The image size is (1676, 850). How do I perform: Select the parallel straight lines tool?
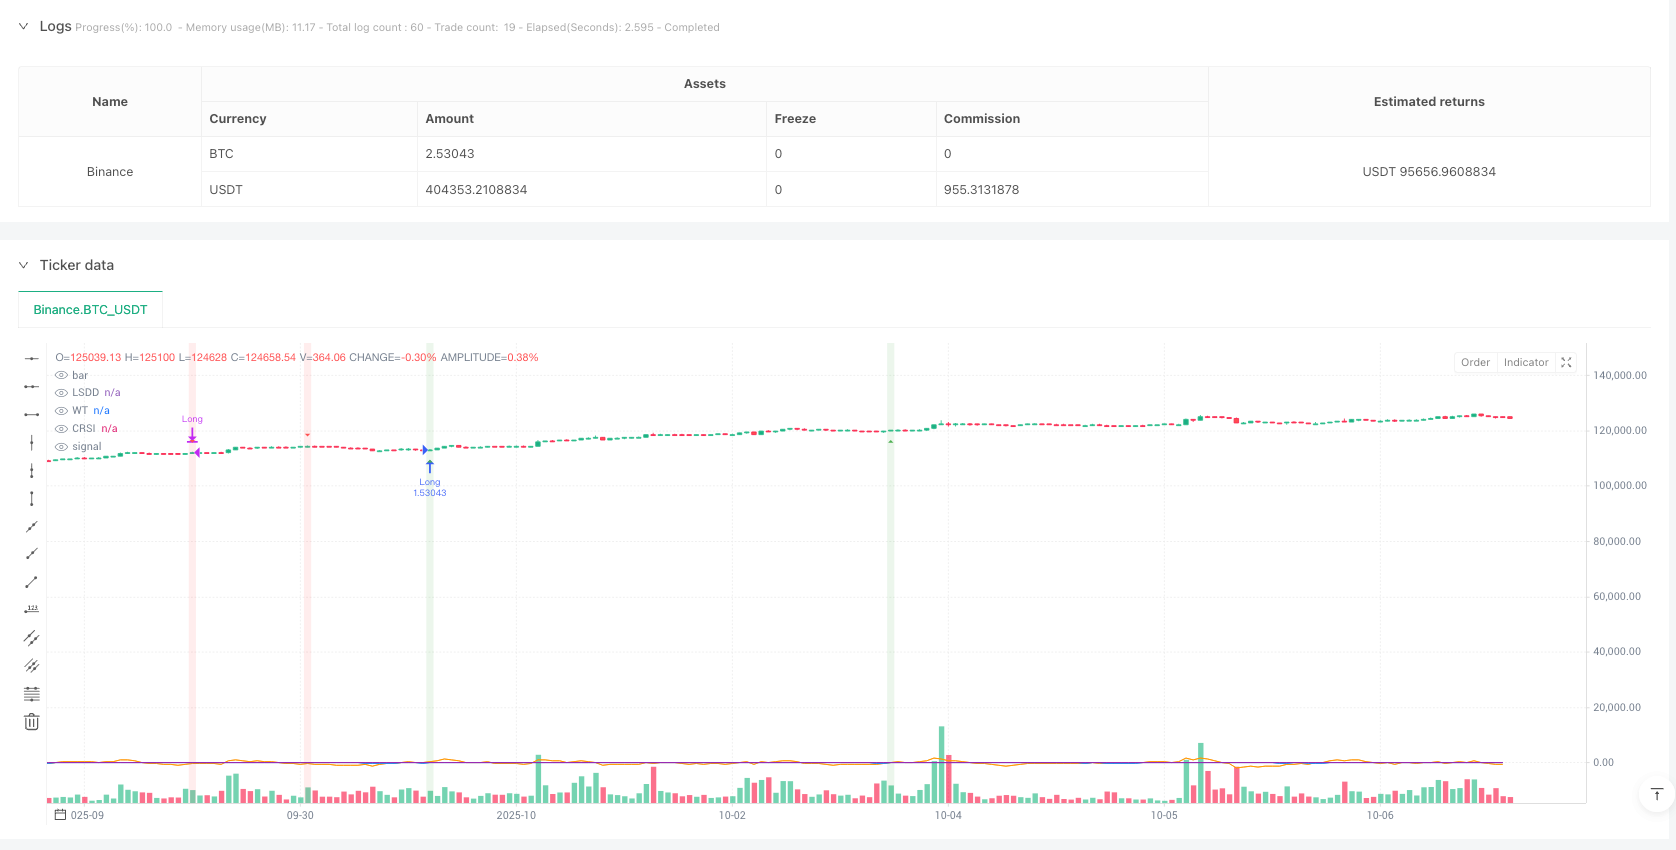[32, 638]
